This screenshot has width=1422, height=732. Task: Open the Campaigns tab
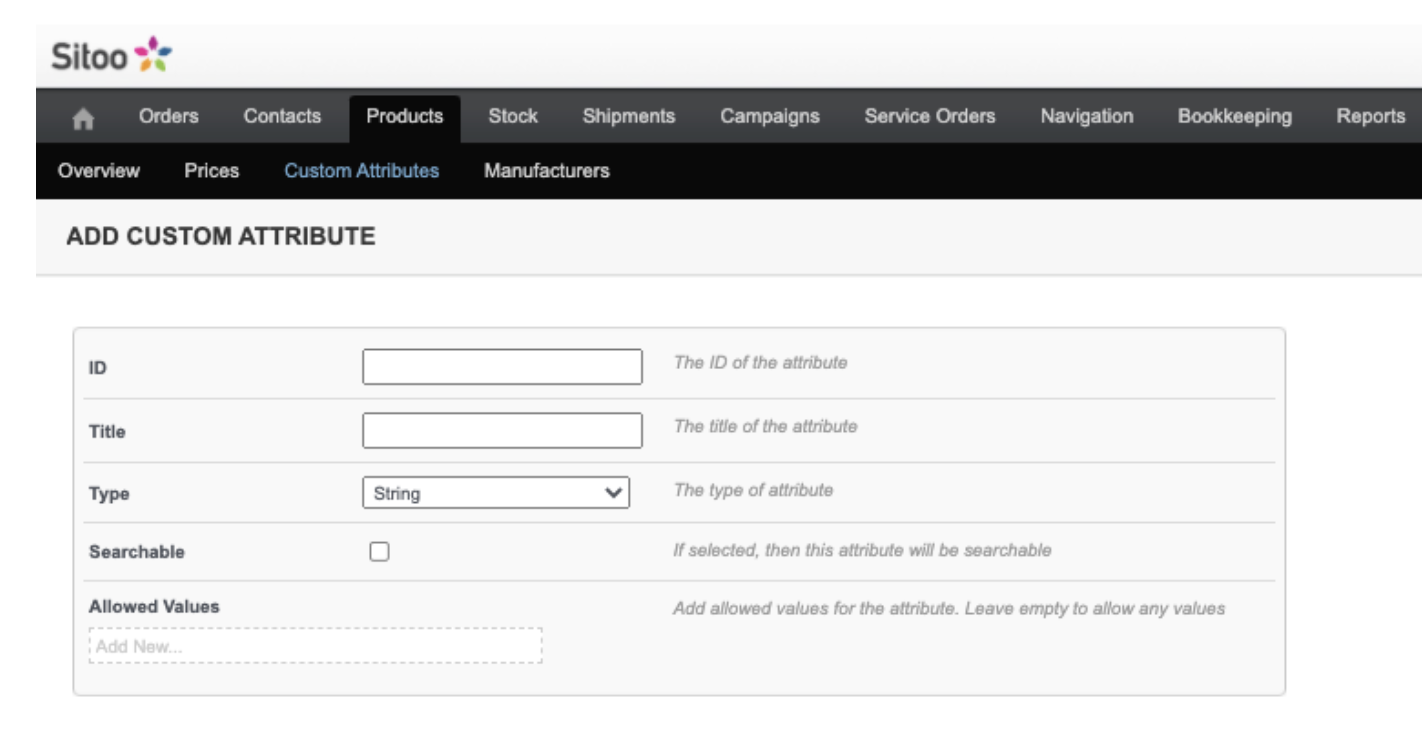(770, 116)
